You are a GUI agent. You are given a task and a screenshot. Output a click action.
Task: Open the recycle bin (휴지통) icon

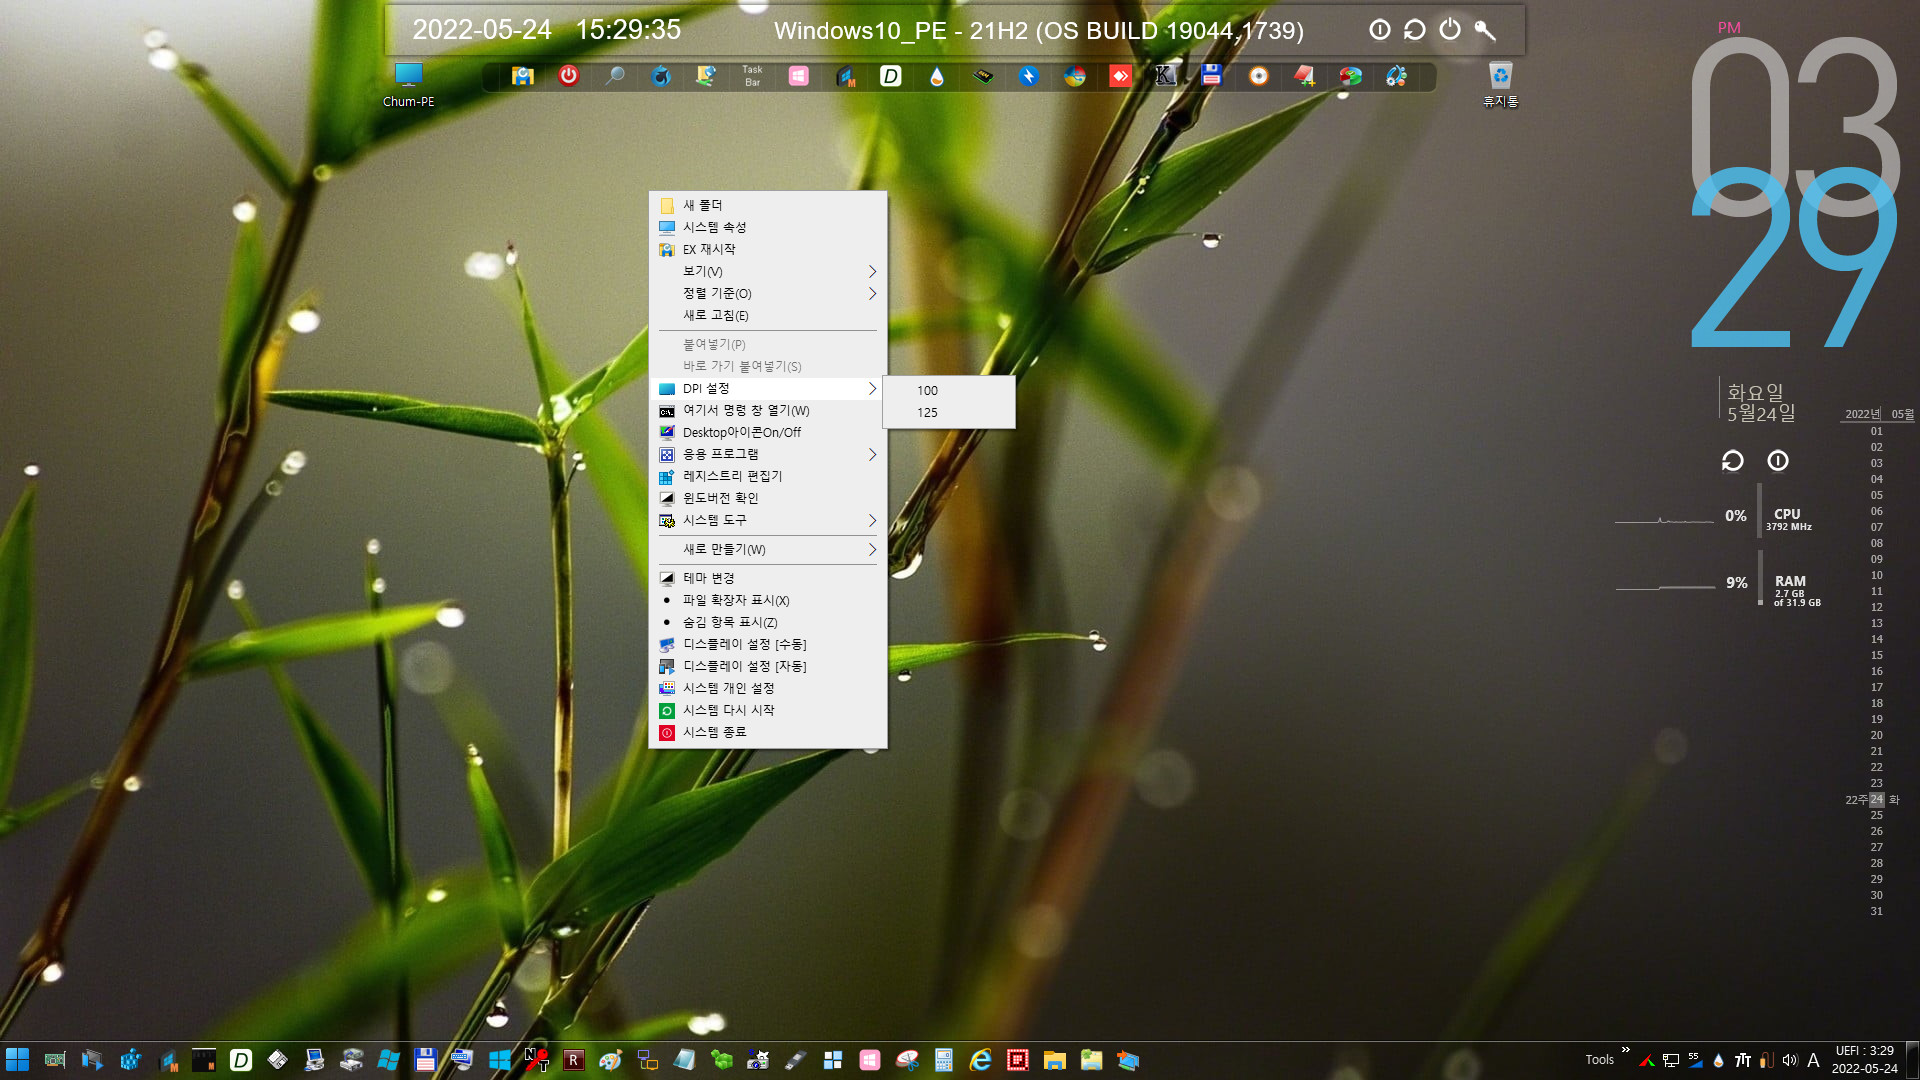click(1500, 84)
